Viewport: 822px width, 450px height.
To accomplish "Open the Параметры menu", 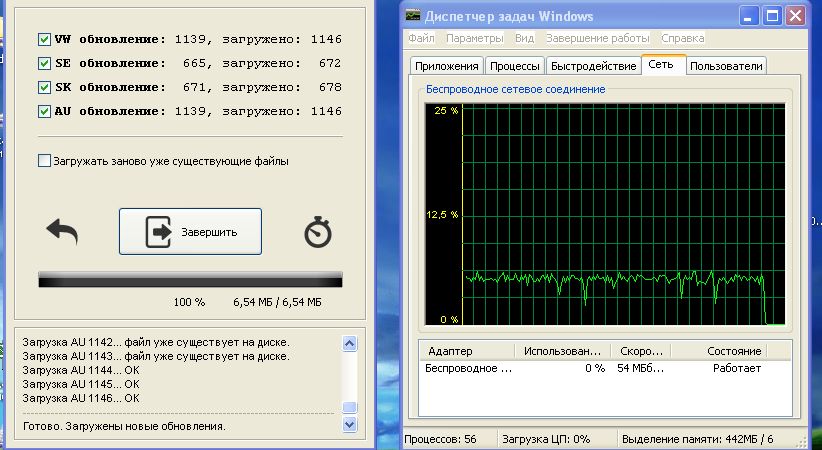I will coord(475,38).
